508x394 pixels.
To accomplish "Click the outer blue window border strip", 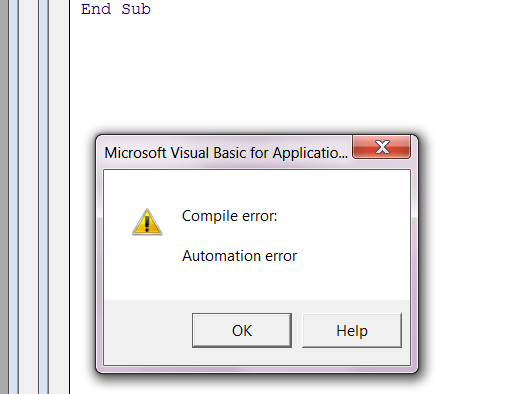I will click(13, 197).
